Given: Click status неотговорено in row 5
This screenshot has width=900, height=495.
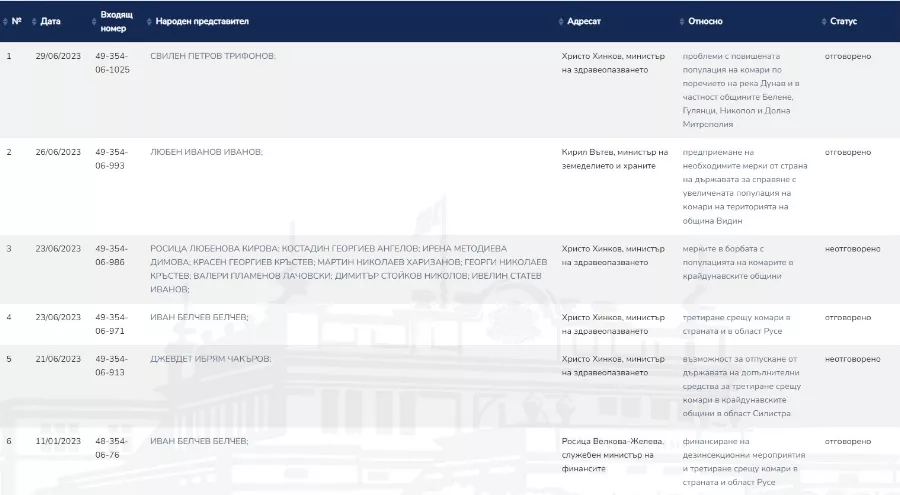Looking at the screenshot, I should pos(852,359).
